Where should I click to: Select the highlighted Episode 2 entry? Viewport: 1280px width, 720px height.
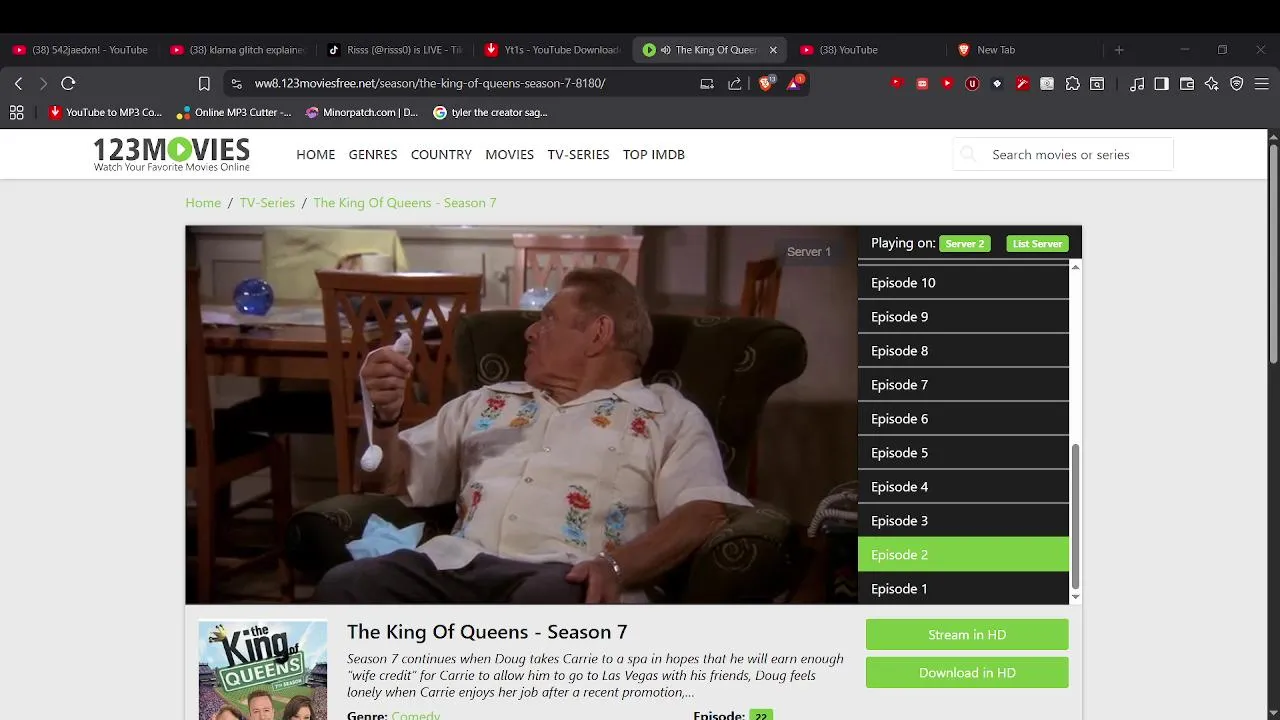click(963, 555)
